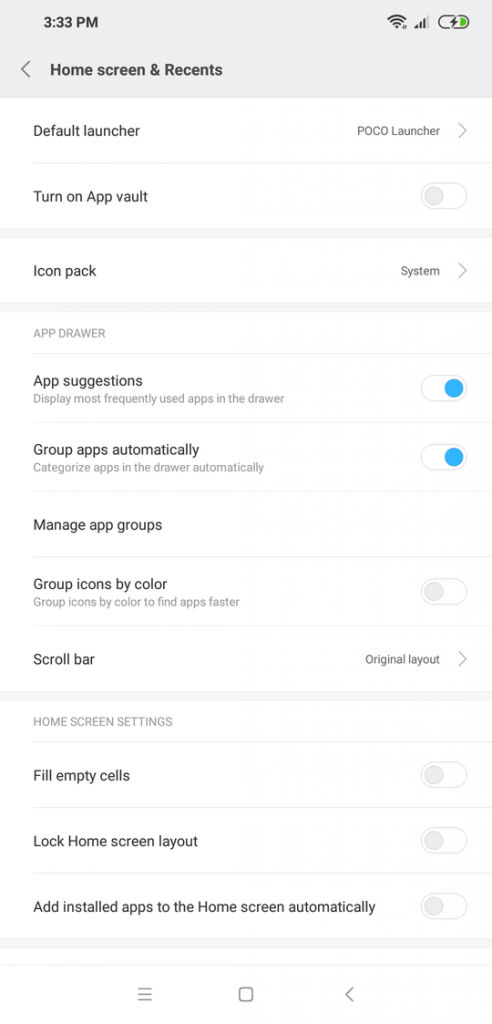Tap the back navigation icon at the bottom
Viewport: 492px width, 1024px height.
[349, 994]
